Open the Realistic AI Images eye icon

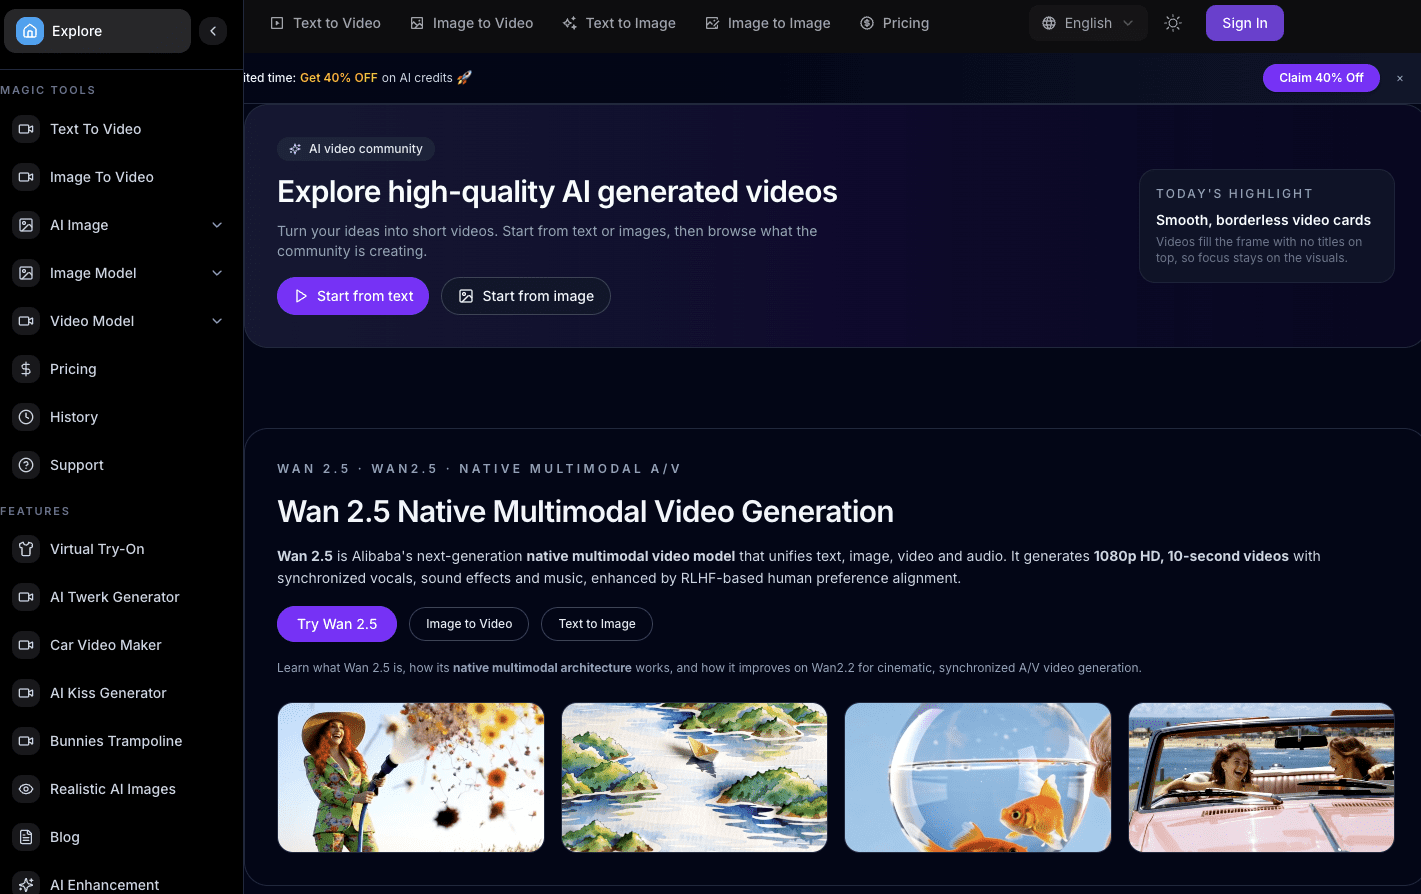point(25,789)
